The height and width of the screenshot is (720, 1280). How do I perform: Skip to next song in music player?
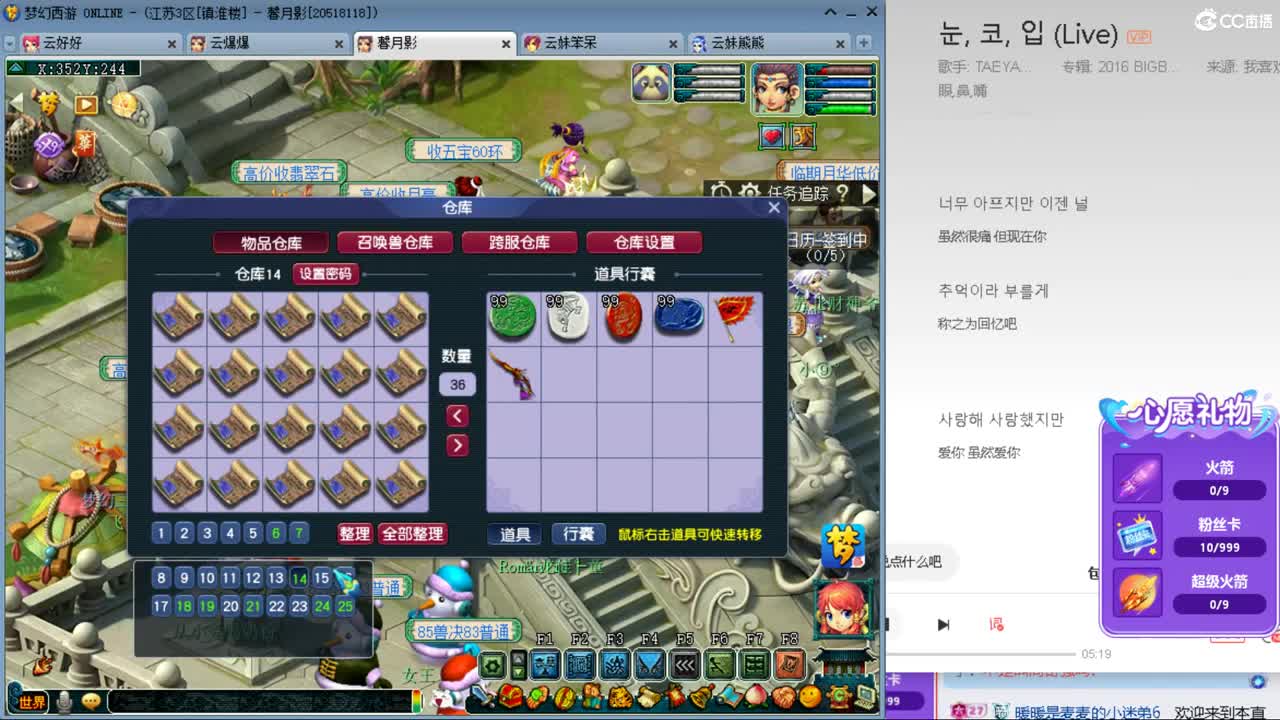(943, 625)
